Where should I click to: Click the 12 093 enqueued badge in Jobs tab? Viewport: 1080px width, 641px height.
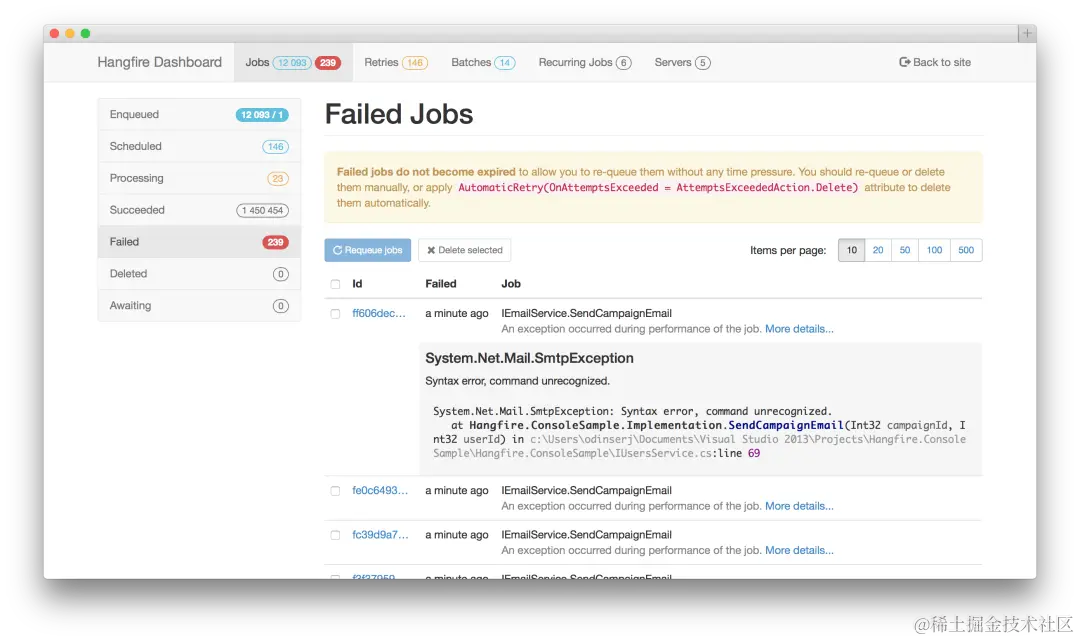293,63
